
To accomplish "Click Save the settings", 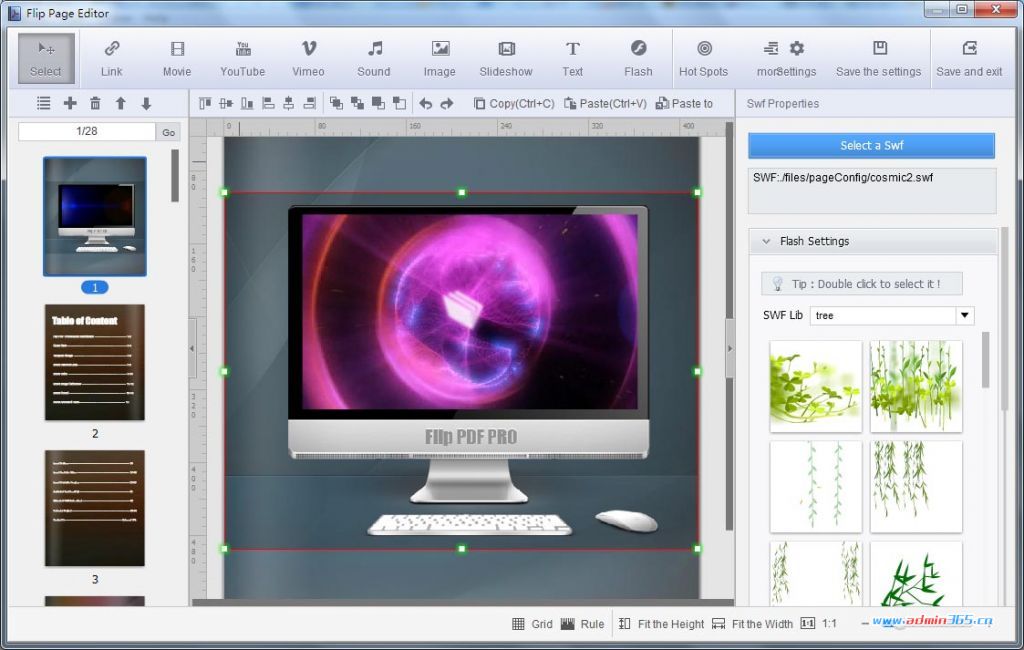I will tap(878, 58).
